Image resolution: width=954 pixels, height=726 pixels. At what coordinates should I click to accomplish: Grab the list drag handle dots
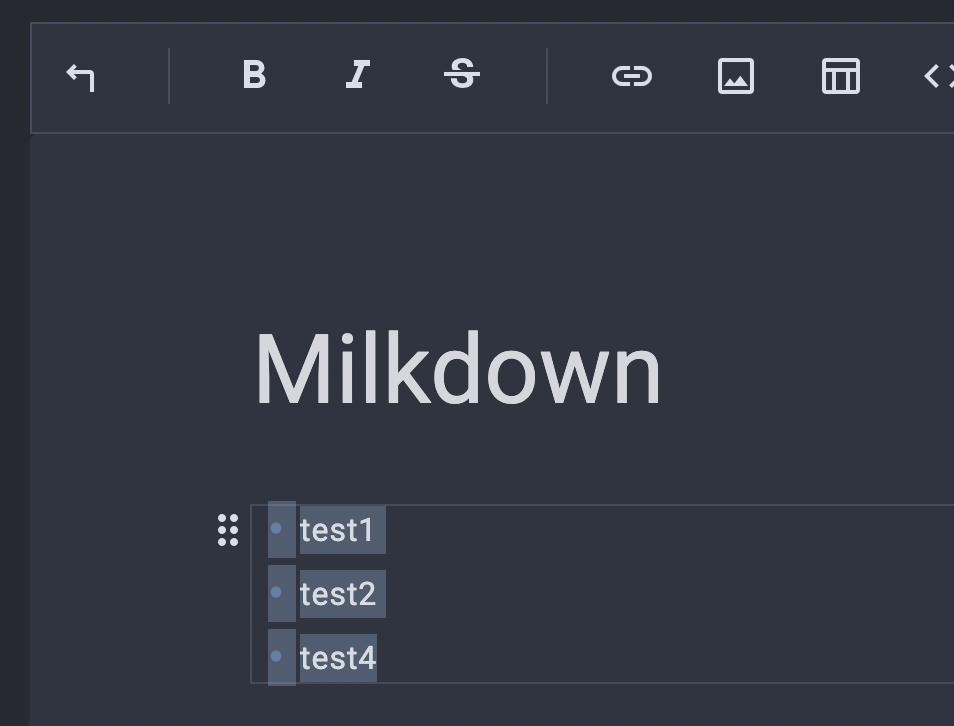point(228,530)
